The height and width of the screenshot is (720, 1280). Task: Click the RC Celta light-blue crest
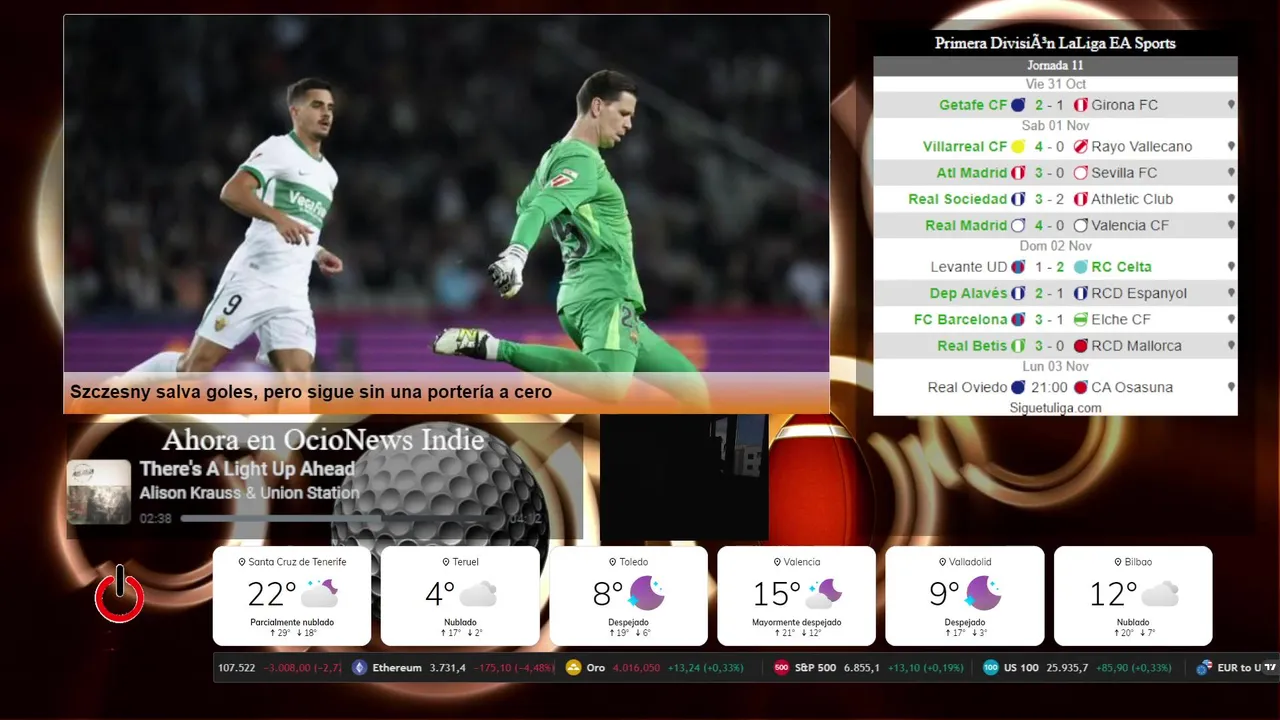click(x=1080, y=267)
